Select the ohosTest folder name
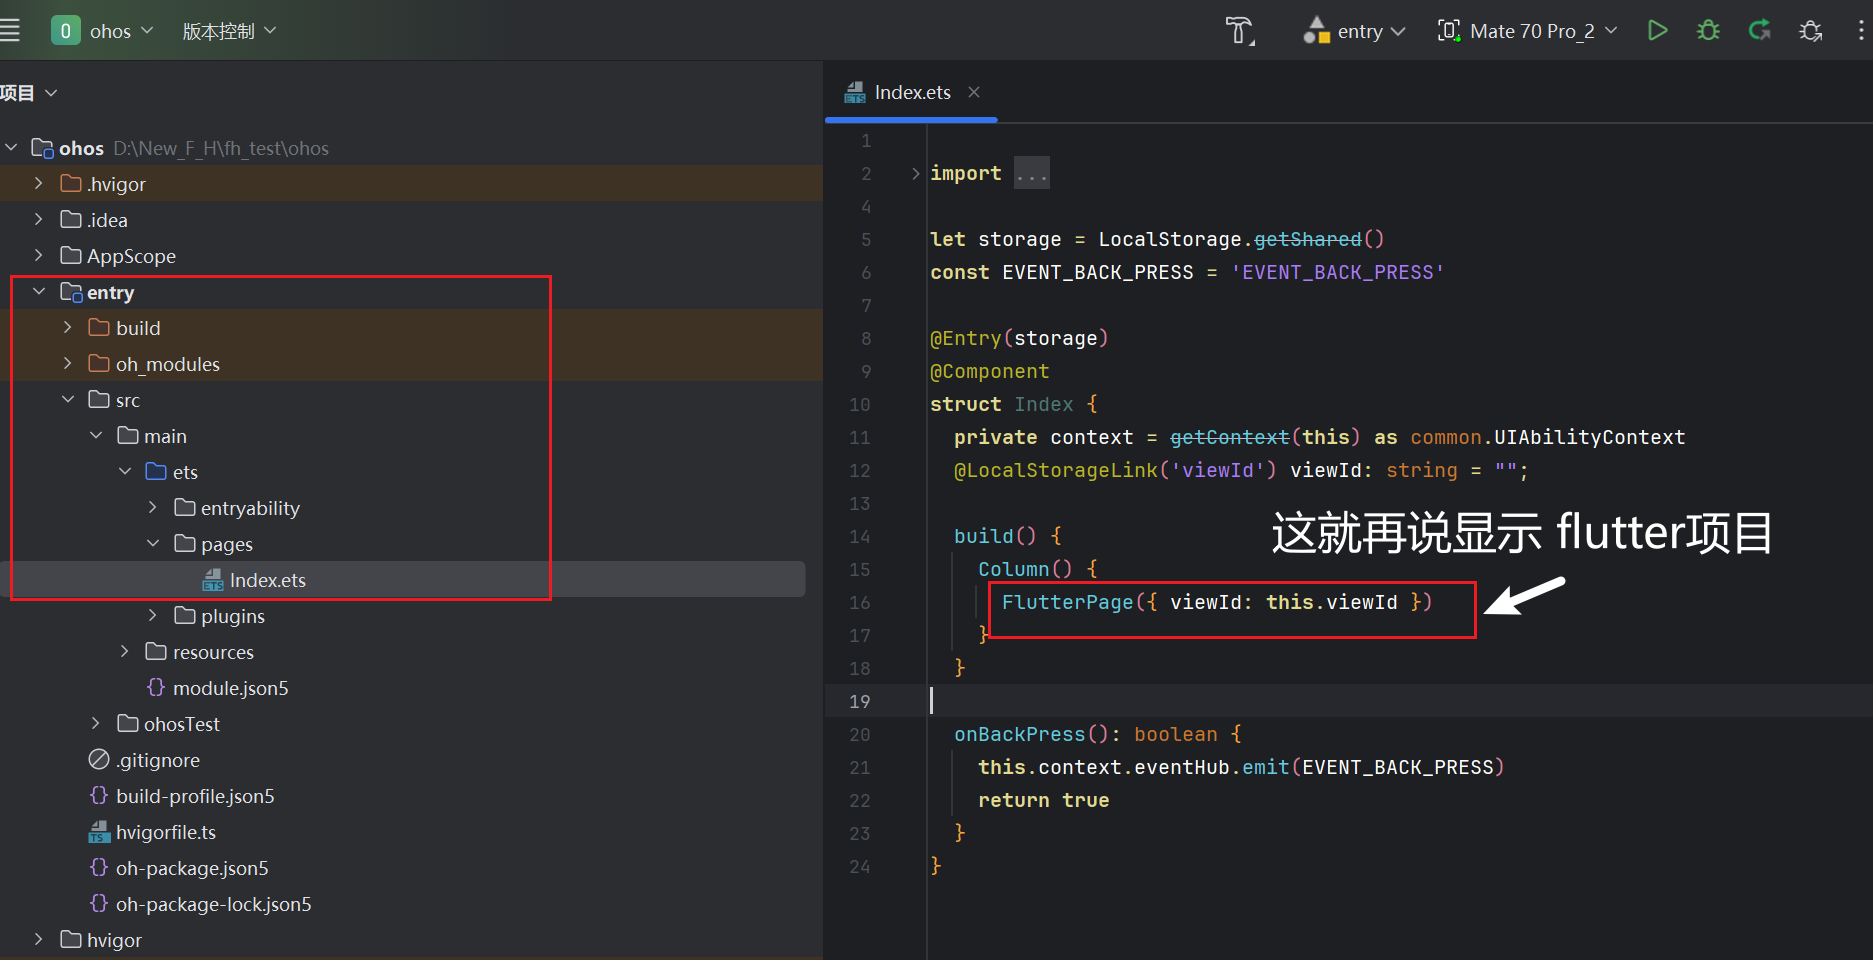 pyautogui.click(x=182, y=724)
